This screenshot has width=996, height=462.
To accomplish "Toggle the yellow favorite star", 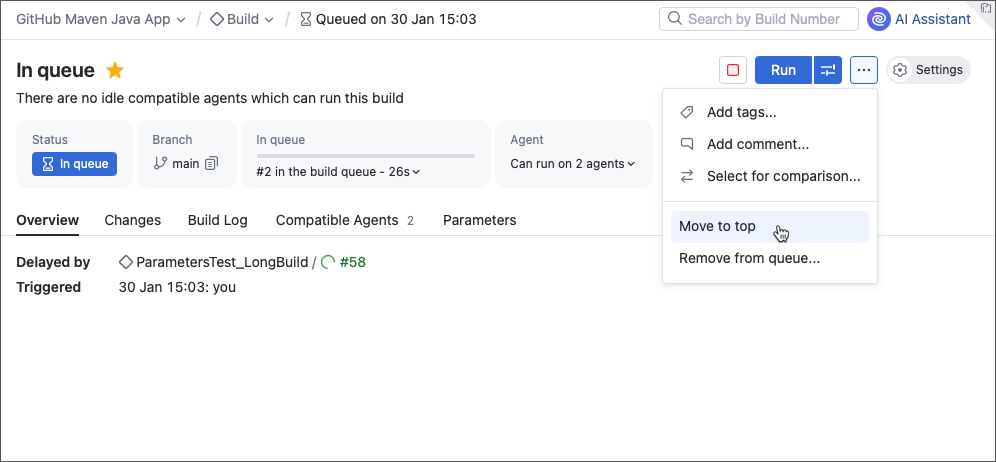I will click(115, 70).
